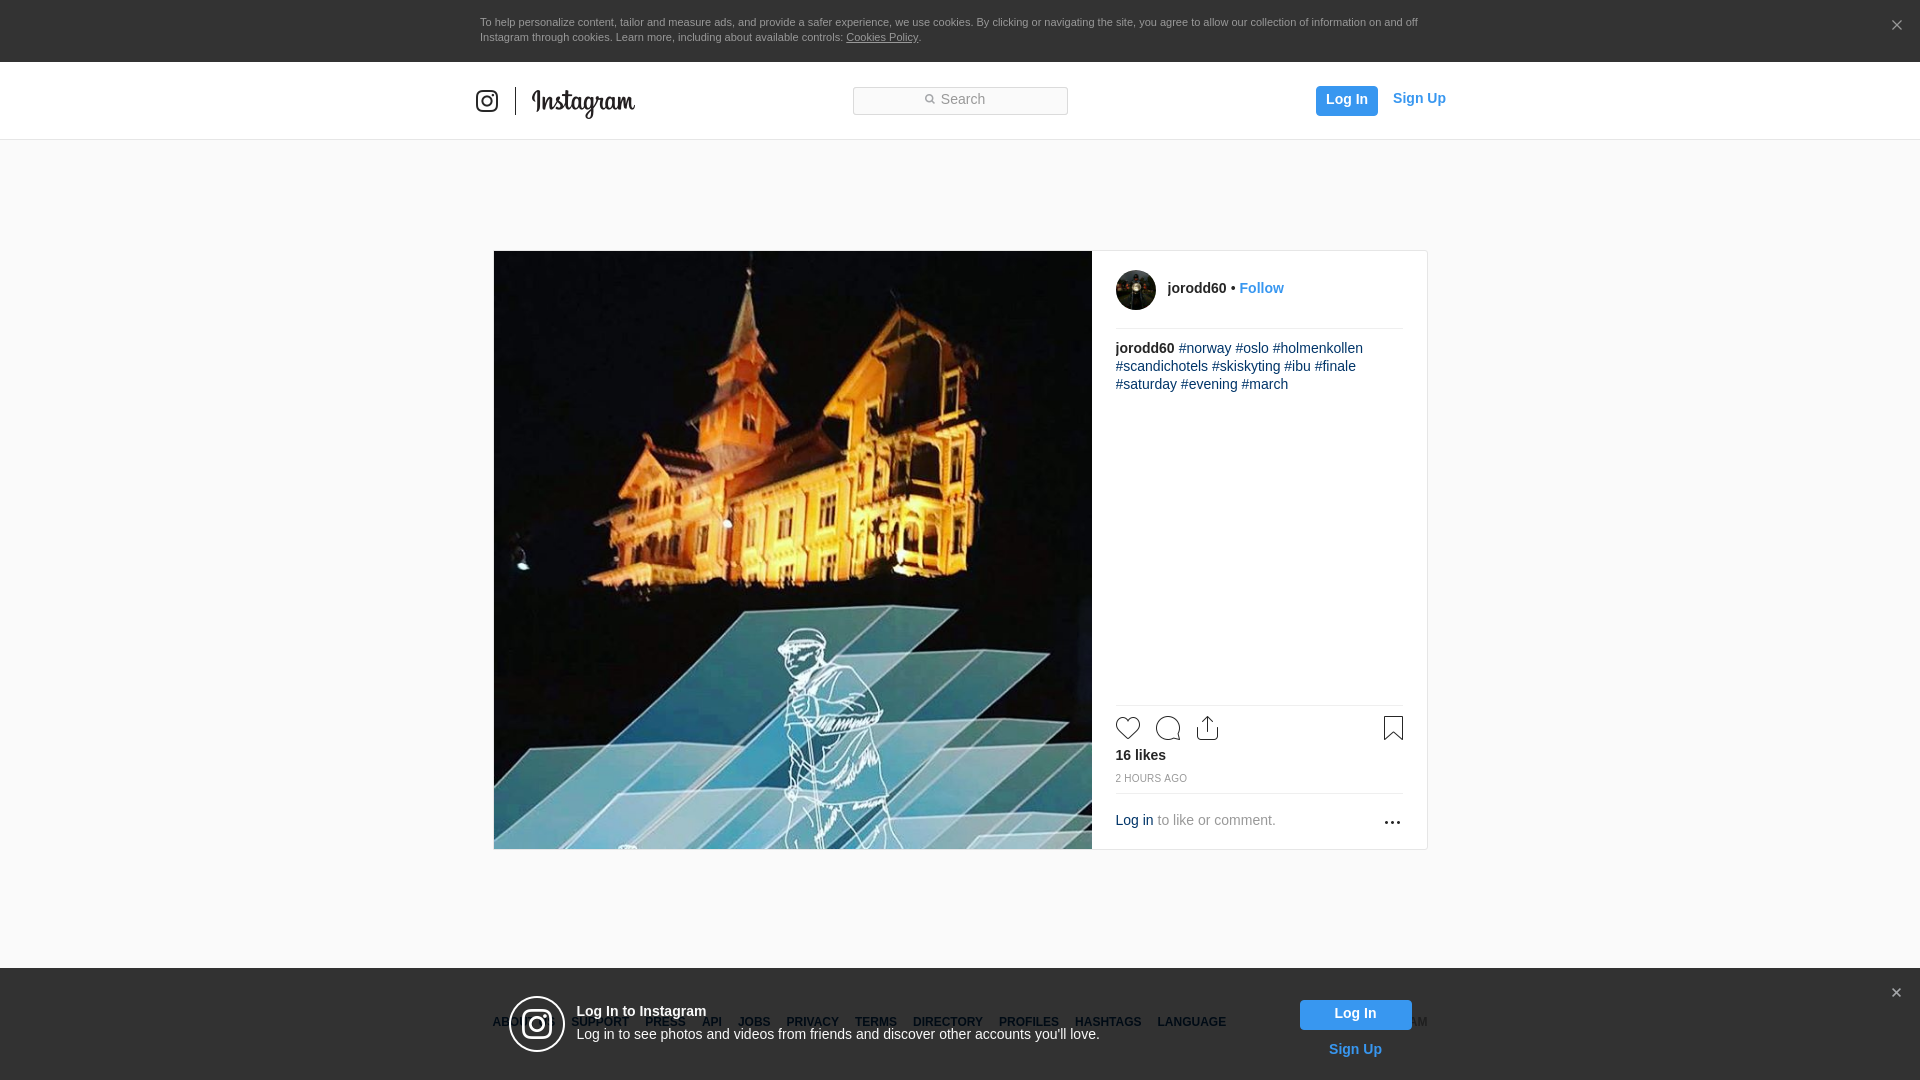Open the Cookies Policy link
Image resolution: width=1920 pixels, height=1080 pixels.
(881, 37)
